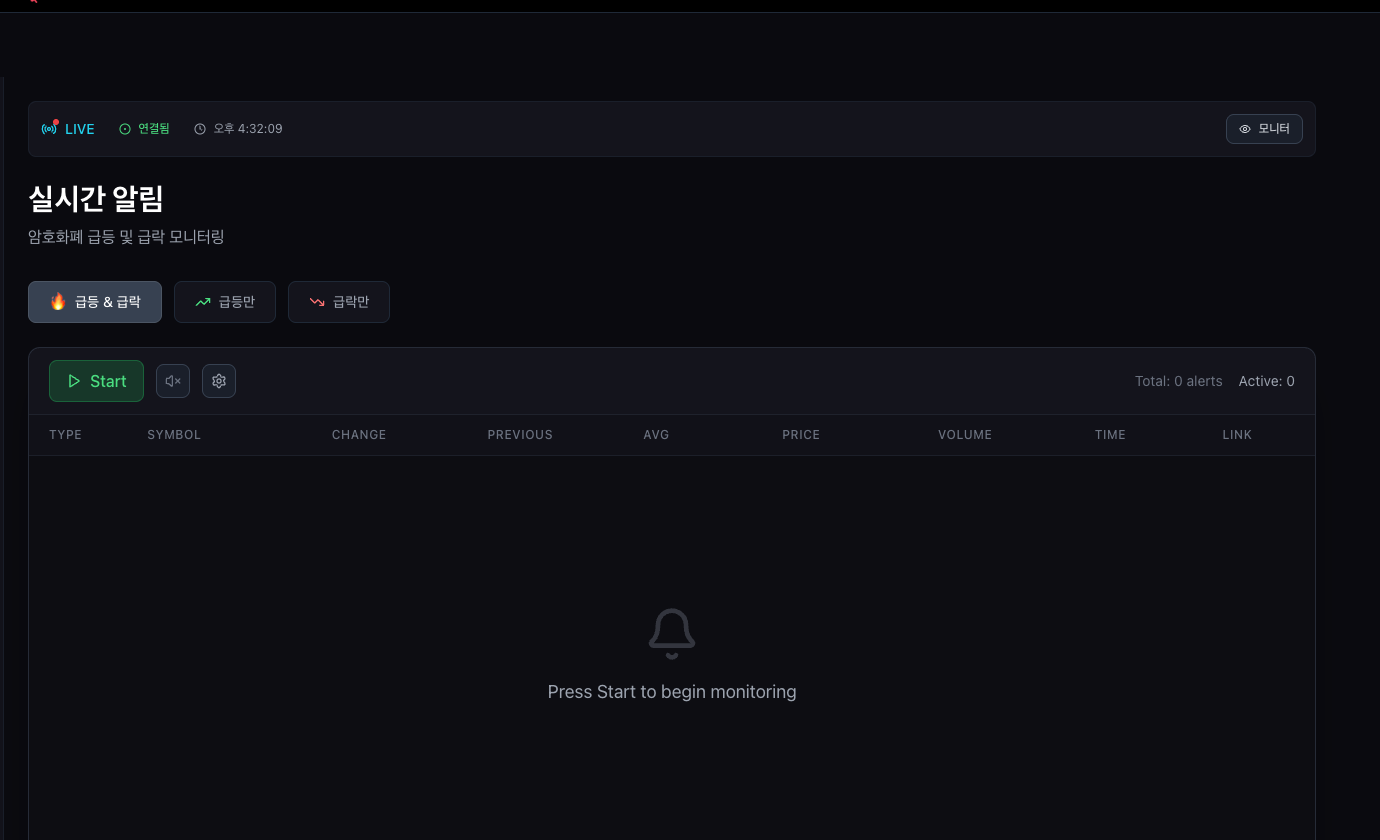Viewport: 1380px width, 840px height.
Task: Click the clock icon beside the time
Action: [200, 129]
